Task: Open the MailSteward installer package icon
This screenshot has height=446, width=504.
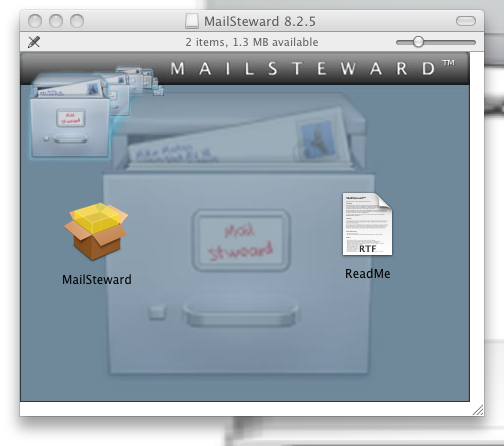Action: pos(96,231)
